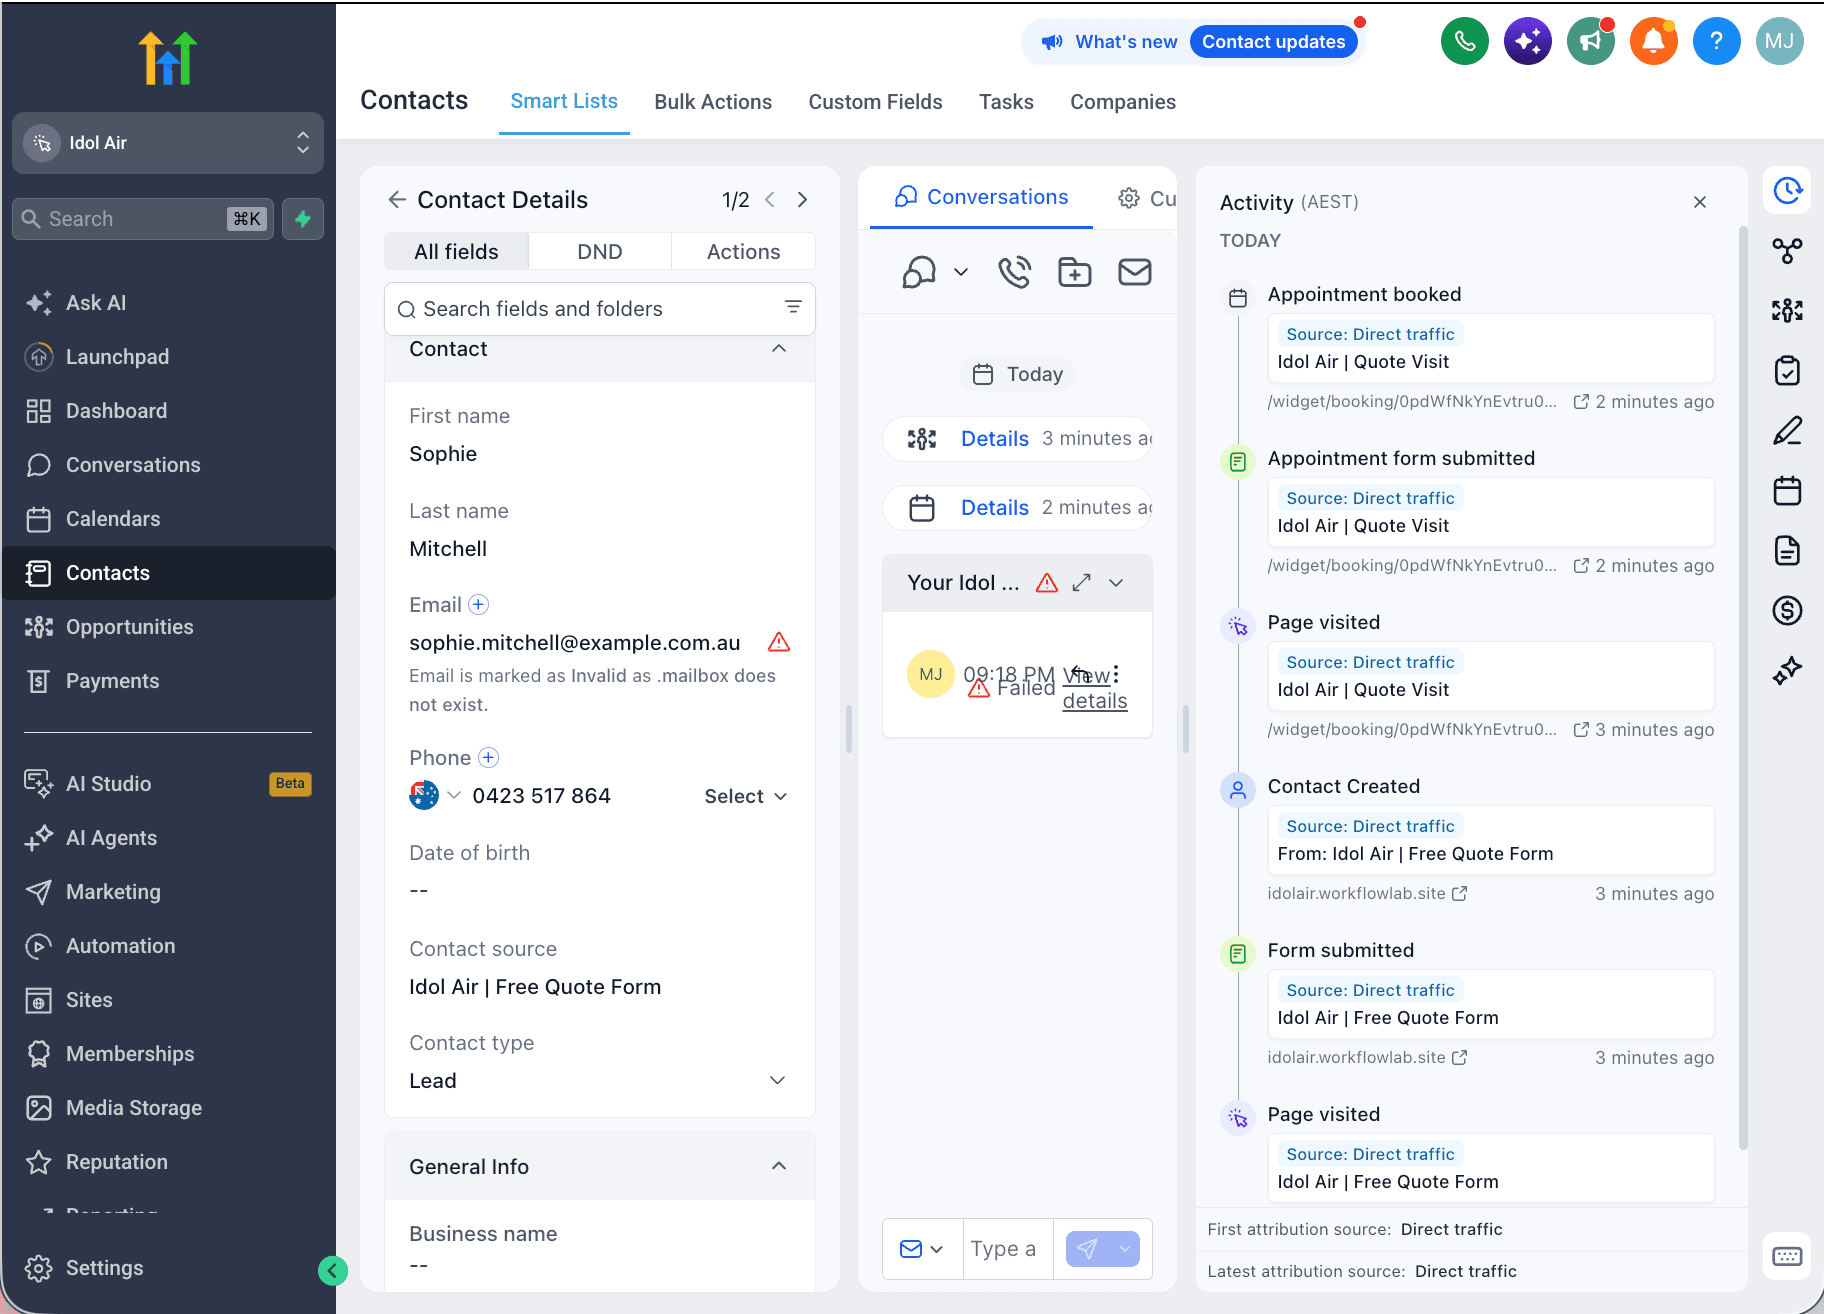The width and height of the screenshot is (1824, 1314).
Task: Collapse the sidebar with the green arrow
Action: click(332, 1270)
